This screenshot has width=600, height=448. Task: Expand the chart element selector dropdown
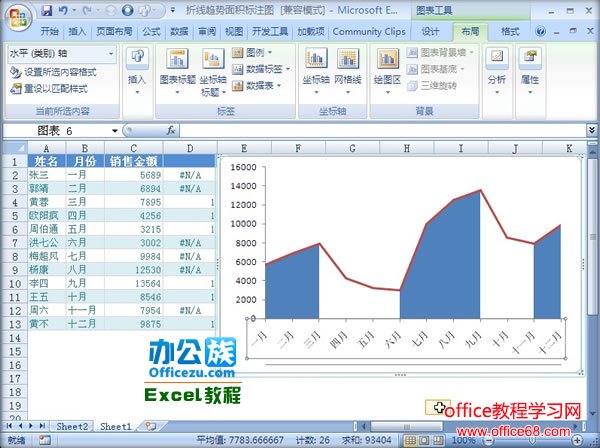(111, 54)
